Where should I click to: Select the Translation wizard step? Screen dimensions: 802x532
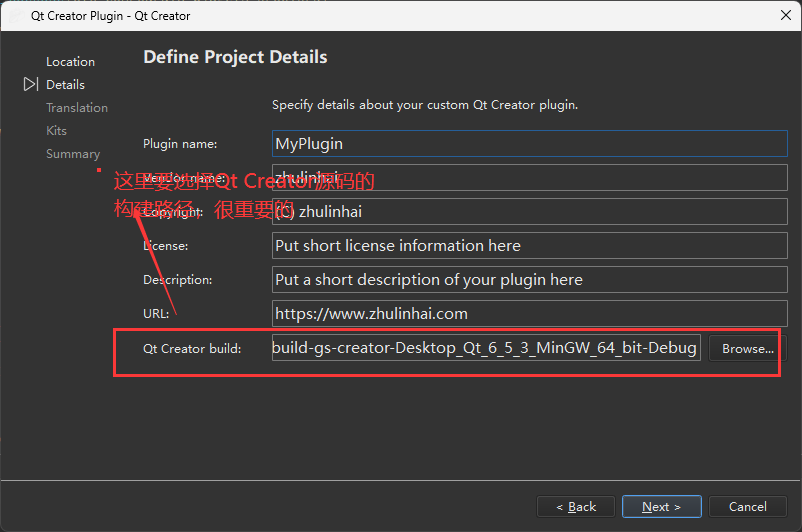77,108
